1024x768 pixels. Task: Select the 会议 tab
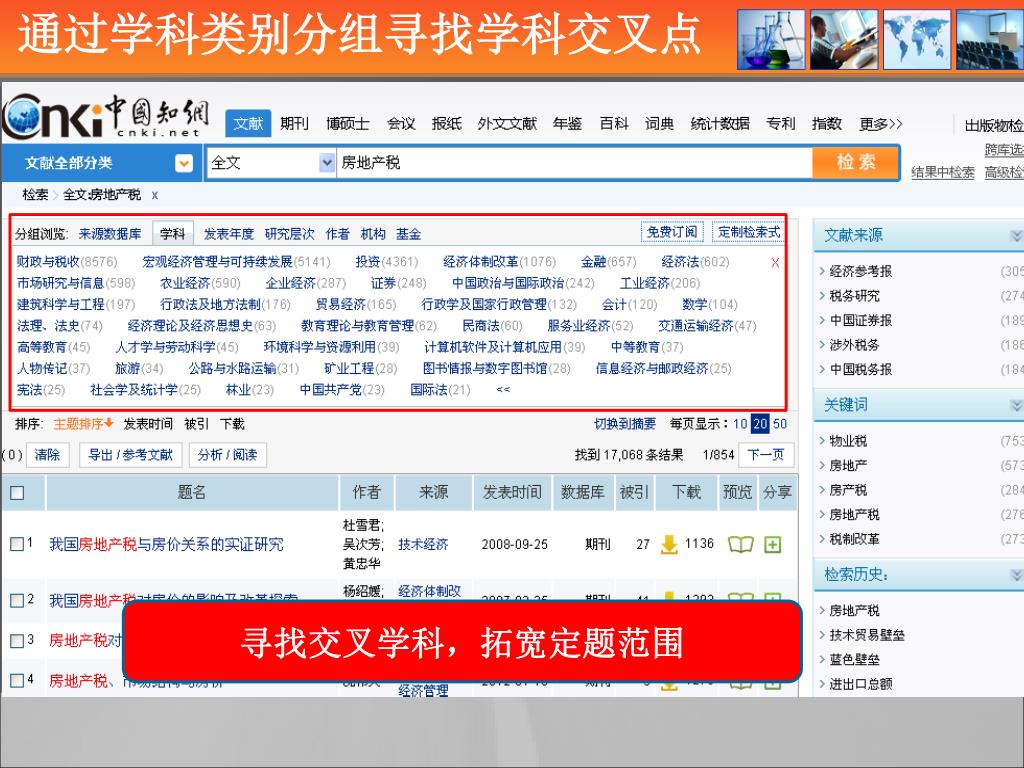401,123
